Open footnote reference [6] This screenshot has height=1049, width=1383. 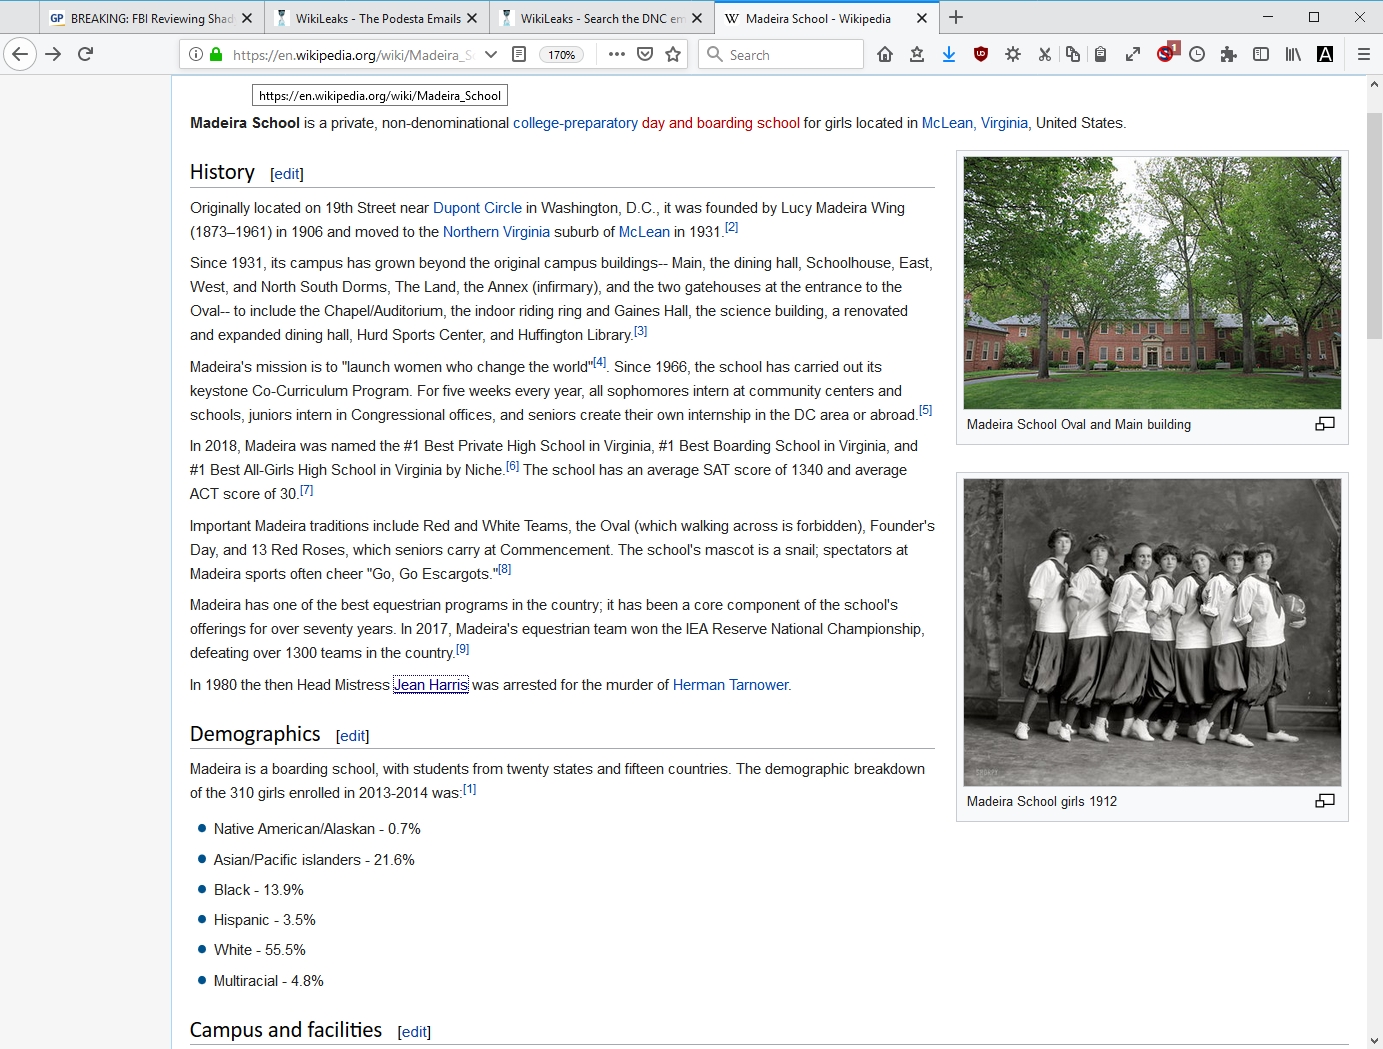tap(512, 465)
